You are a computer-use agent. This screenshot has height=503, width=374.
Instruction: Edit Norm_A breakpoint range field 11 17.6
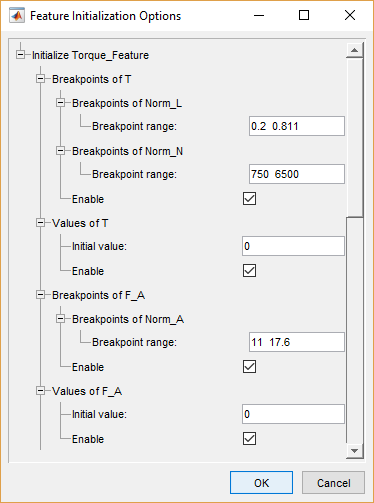297,342
